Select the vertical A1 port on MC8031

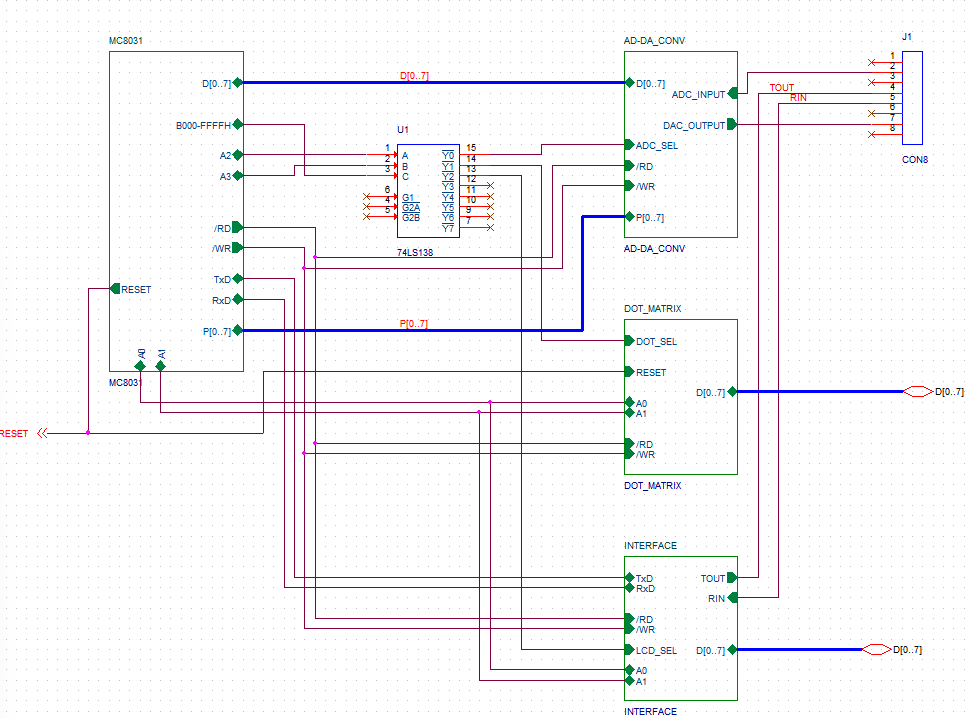[x=161, y=366]
